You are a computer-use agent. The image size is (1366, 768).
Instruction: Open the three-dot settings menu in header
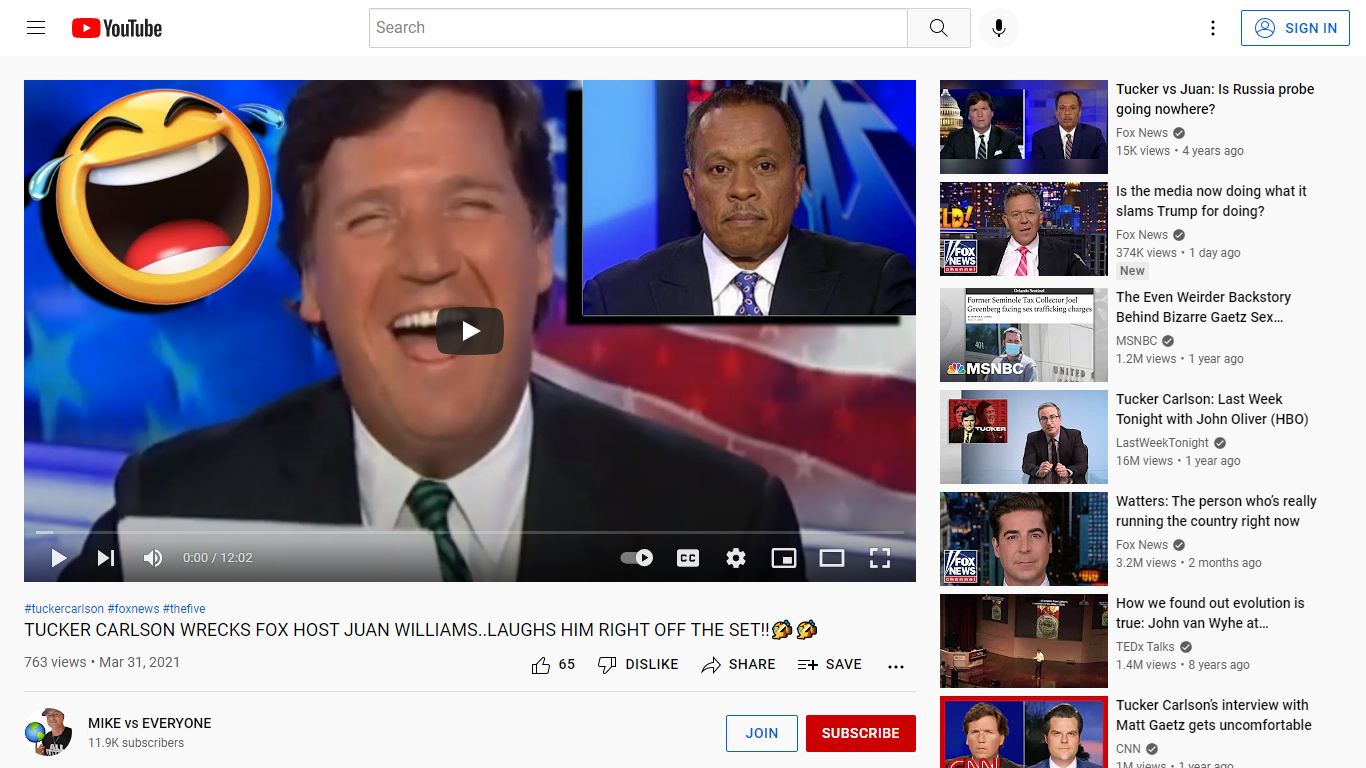coord(1213,28)
